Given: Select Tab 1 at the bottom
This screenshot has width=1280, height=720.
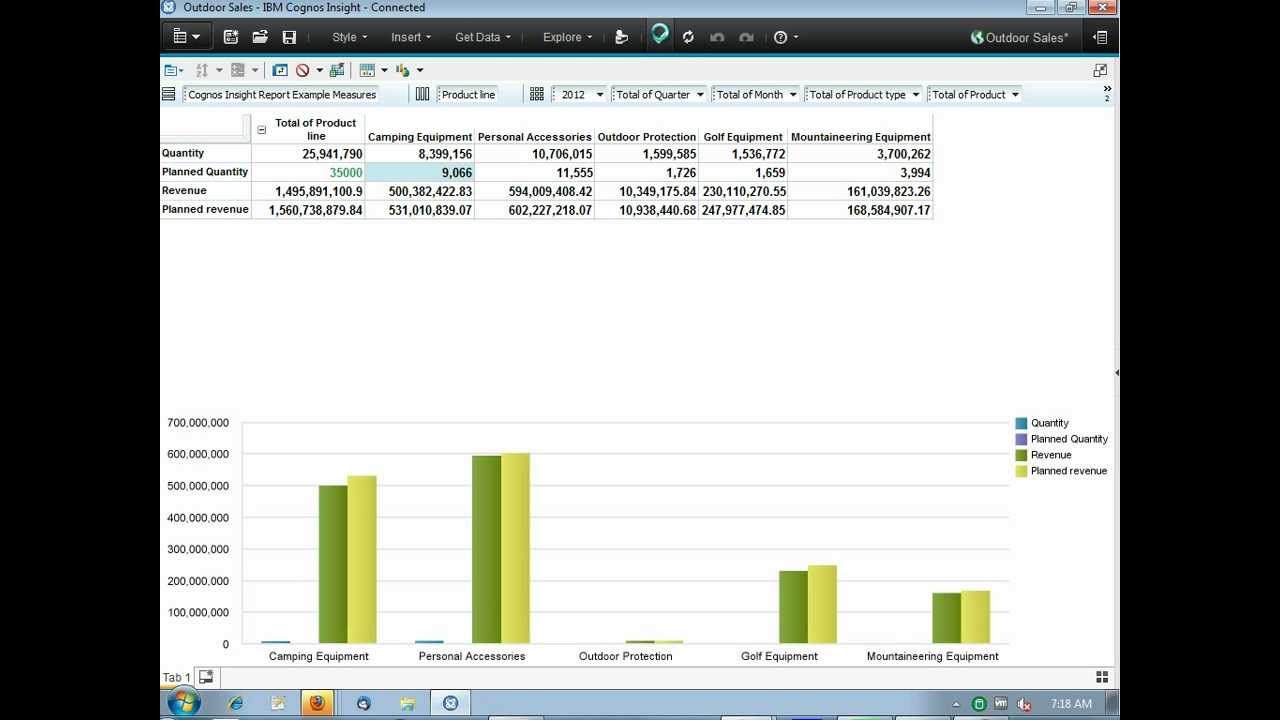Looking at the screenshot, I should tap(176, 677).
